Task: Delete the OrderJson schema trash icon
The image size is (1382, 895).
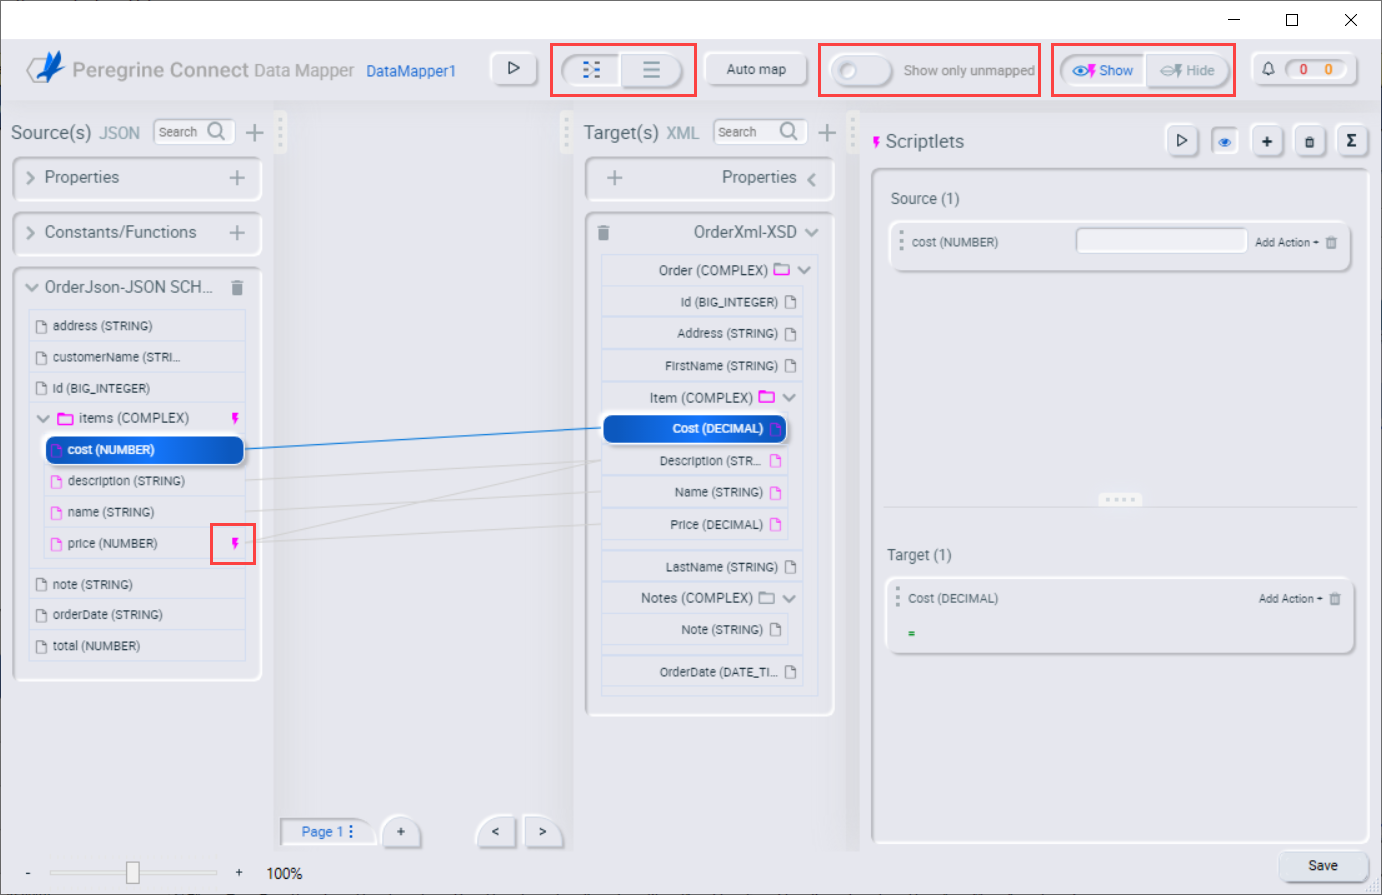Action: [237, 288]
